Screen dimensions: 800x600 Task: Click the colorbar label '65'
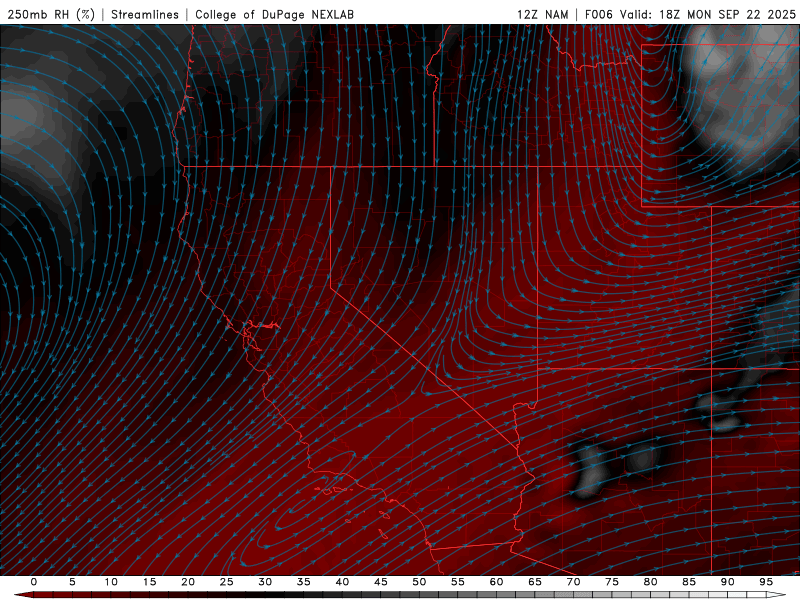tap(535, 582)
